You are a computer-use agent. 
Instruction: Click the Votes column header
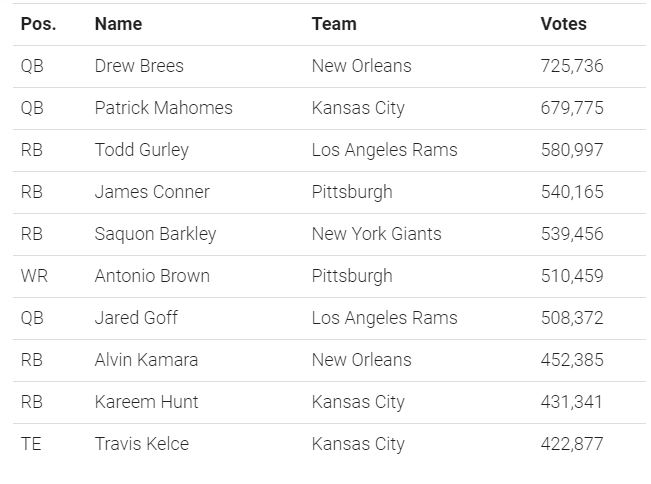coord(563,24)
